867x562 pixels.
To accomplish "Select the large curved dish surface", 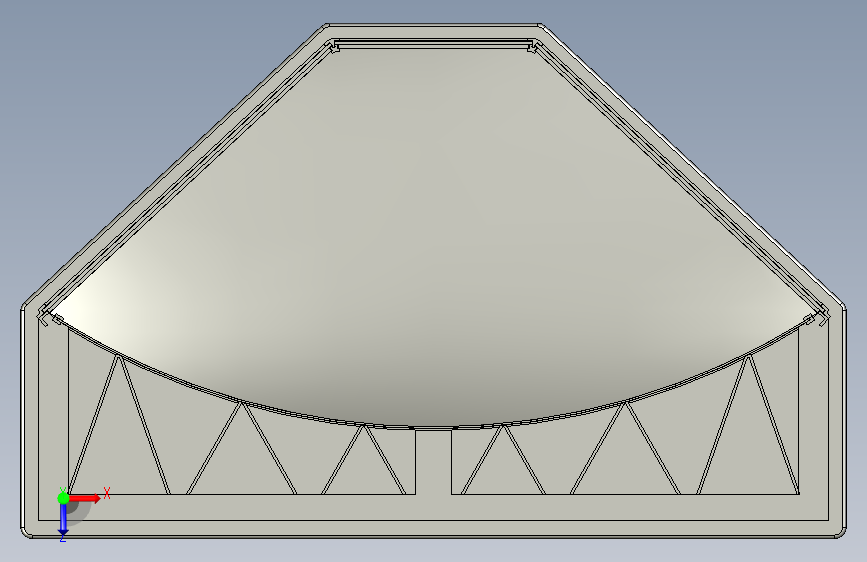I will (x=434, y=238).
